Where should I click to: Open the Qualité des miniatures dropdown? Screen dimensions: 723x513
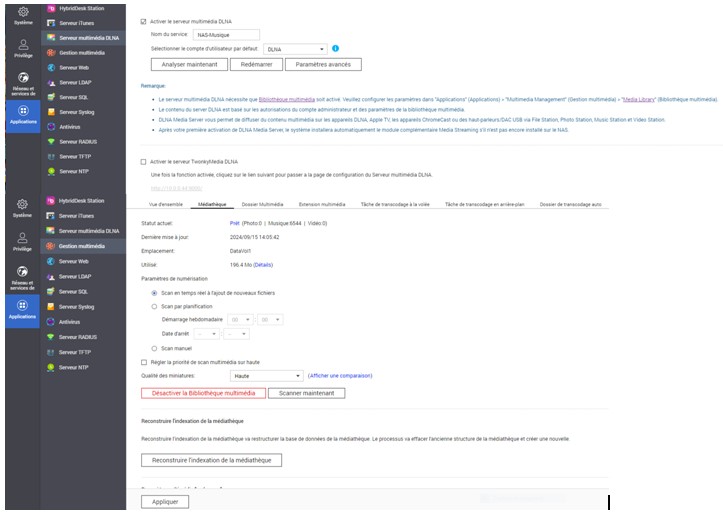coord(266,376)
